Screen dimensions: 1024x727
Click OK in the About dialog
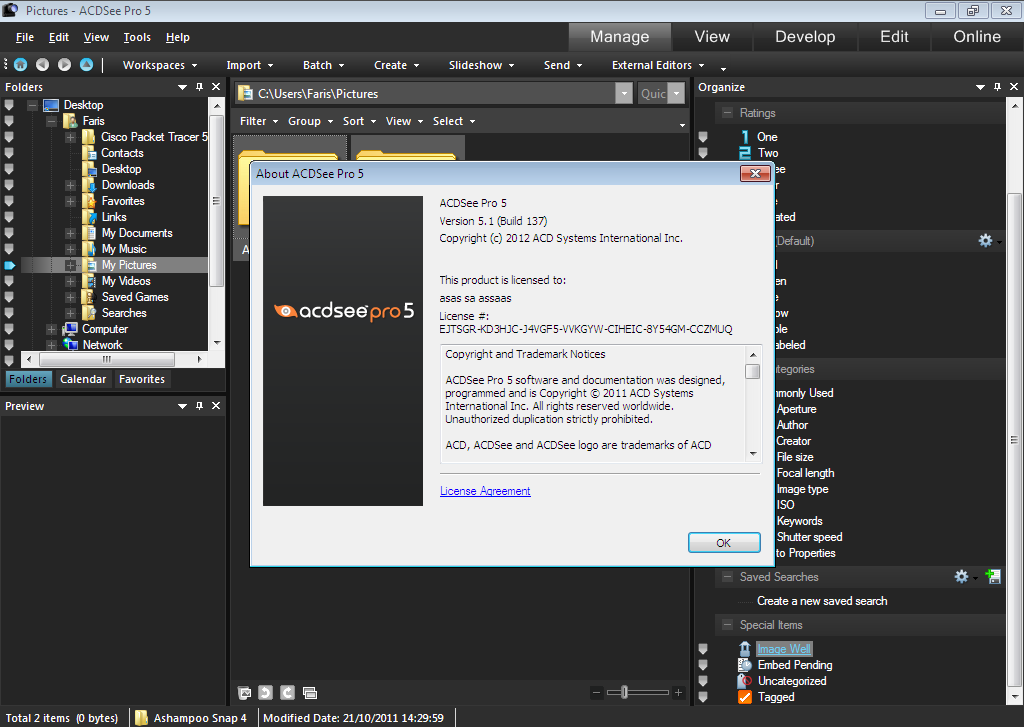724,542
